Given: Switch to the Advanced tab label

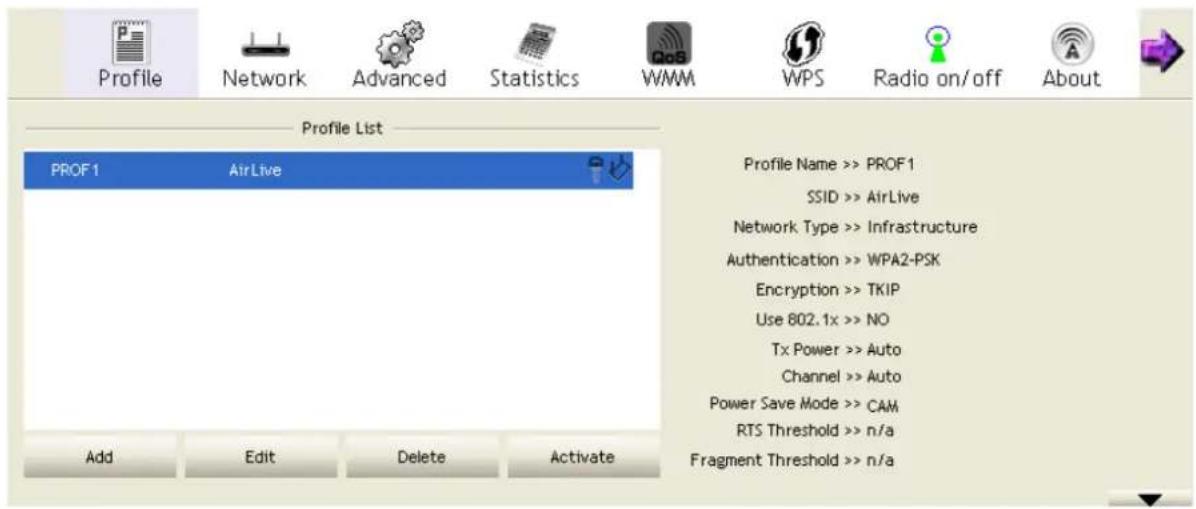Looking at the screenshot, I should (399, 79).
